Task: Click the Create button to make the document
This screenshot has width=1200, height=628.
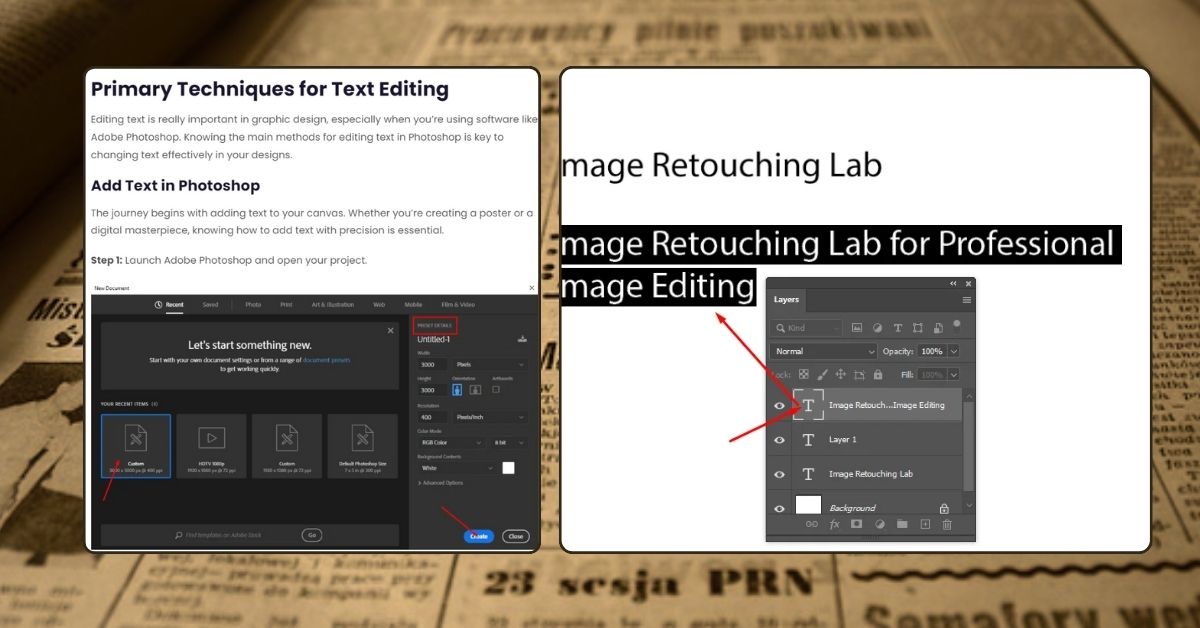Action: point(479,536)
